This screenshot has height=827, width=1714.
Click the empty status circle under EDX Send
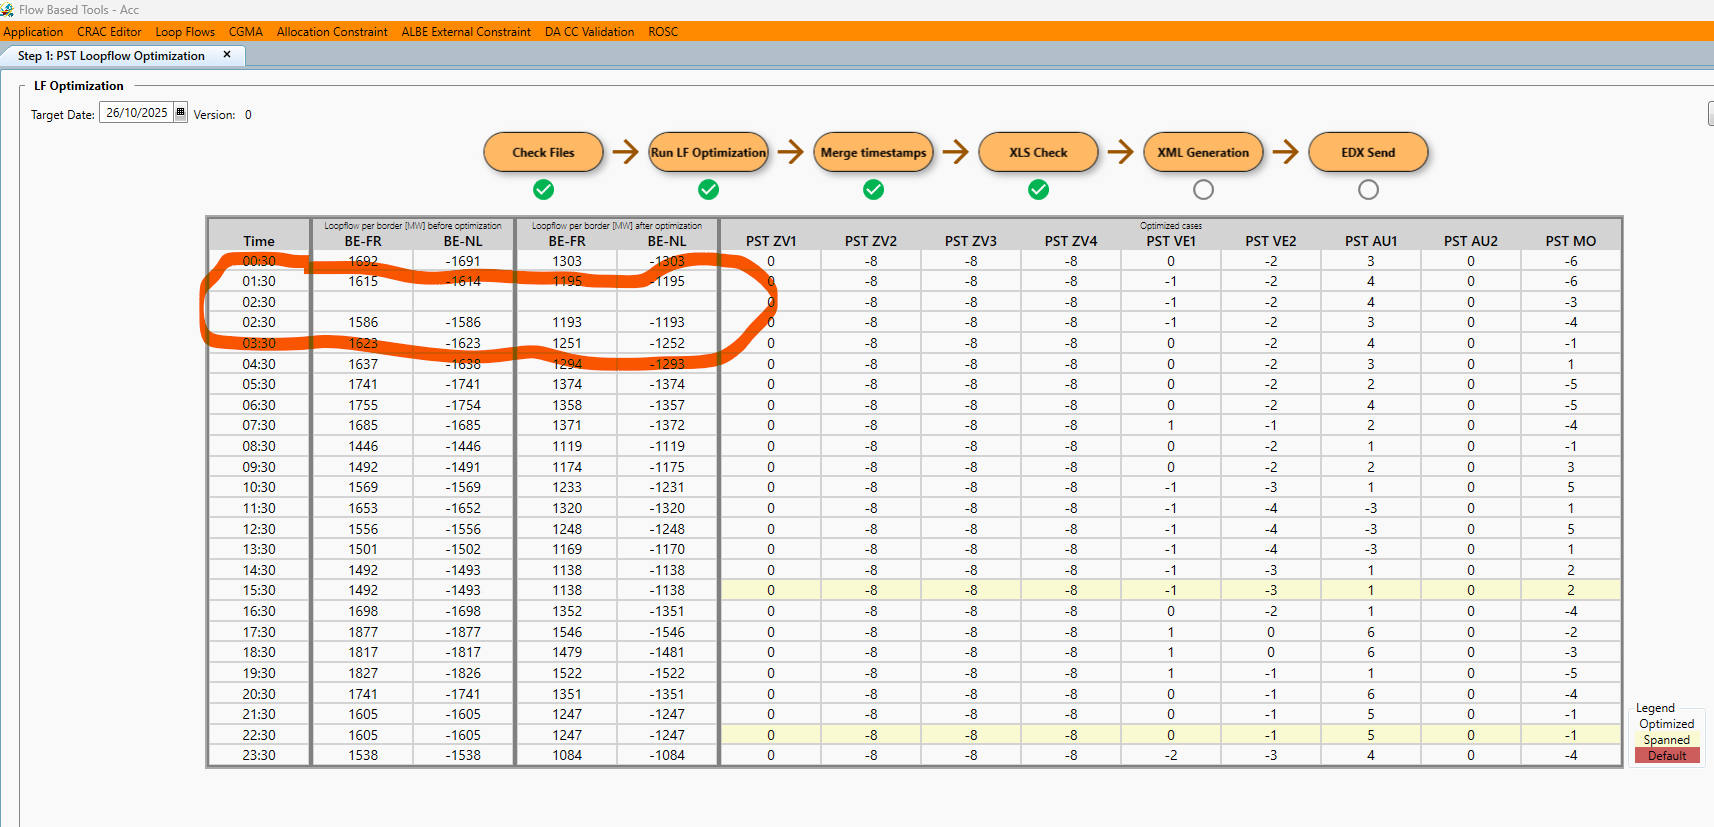1368,189
